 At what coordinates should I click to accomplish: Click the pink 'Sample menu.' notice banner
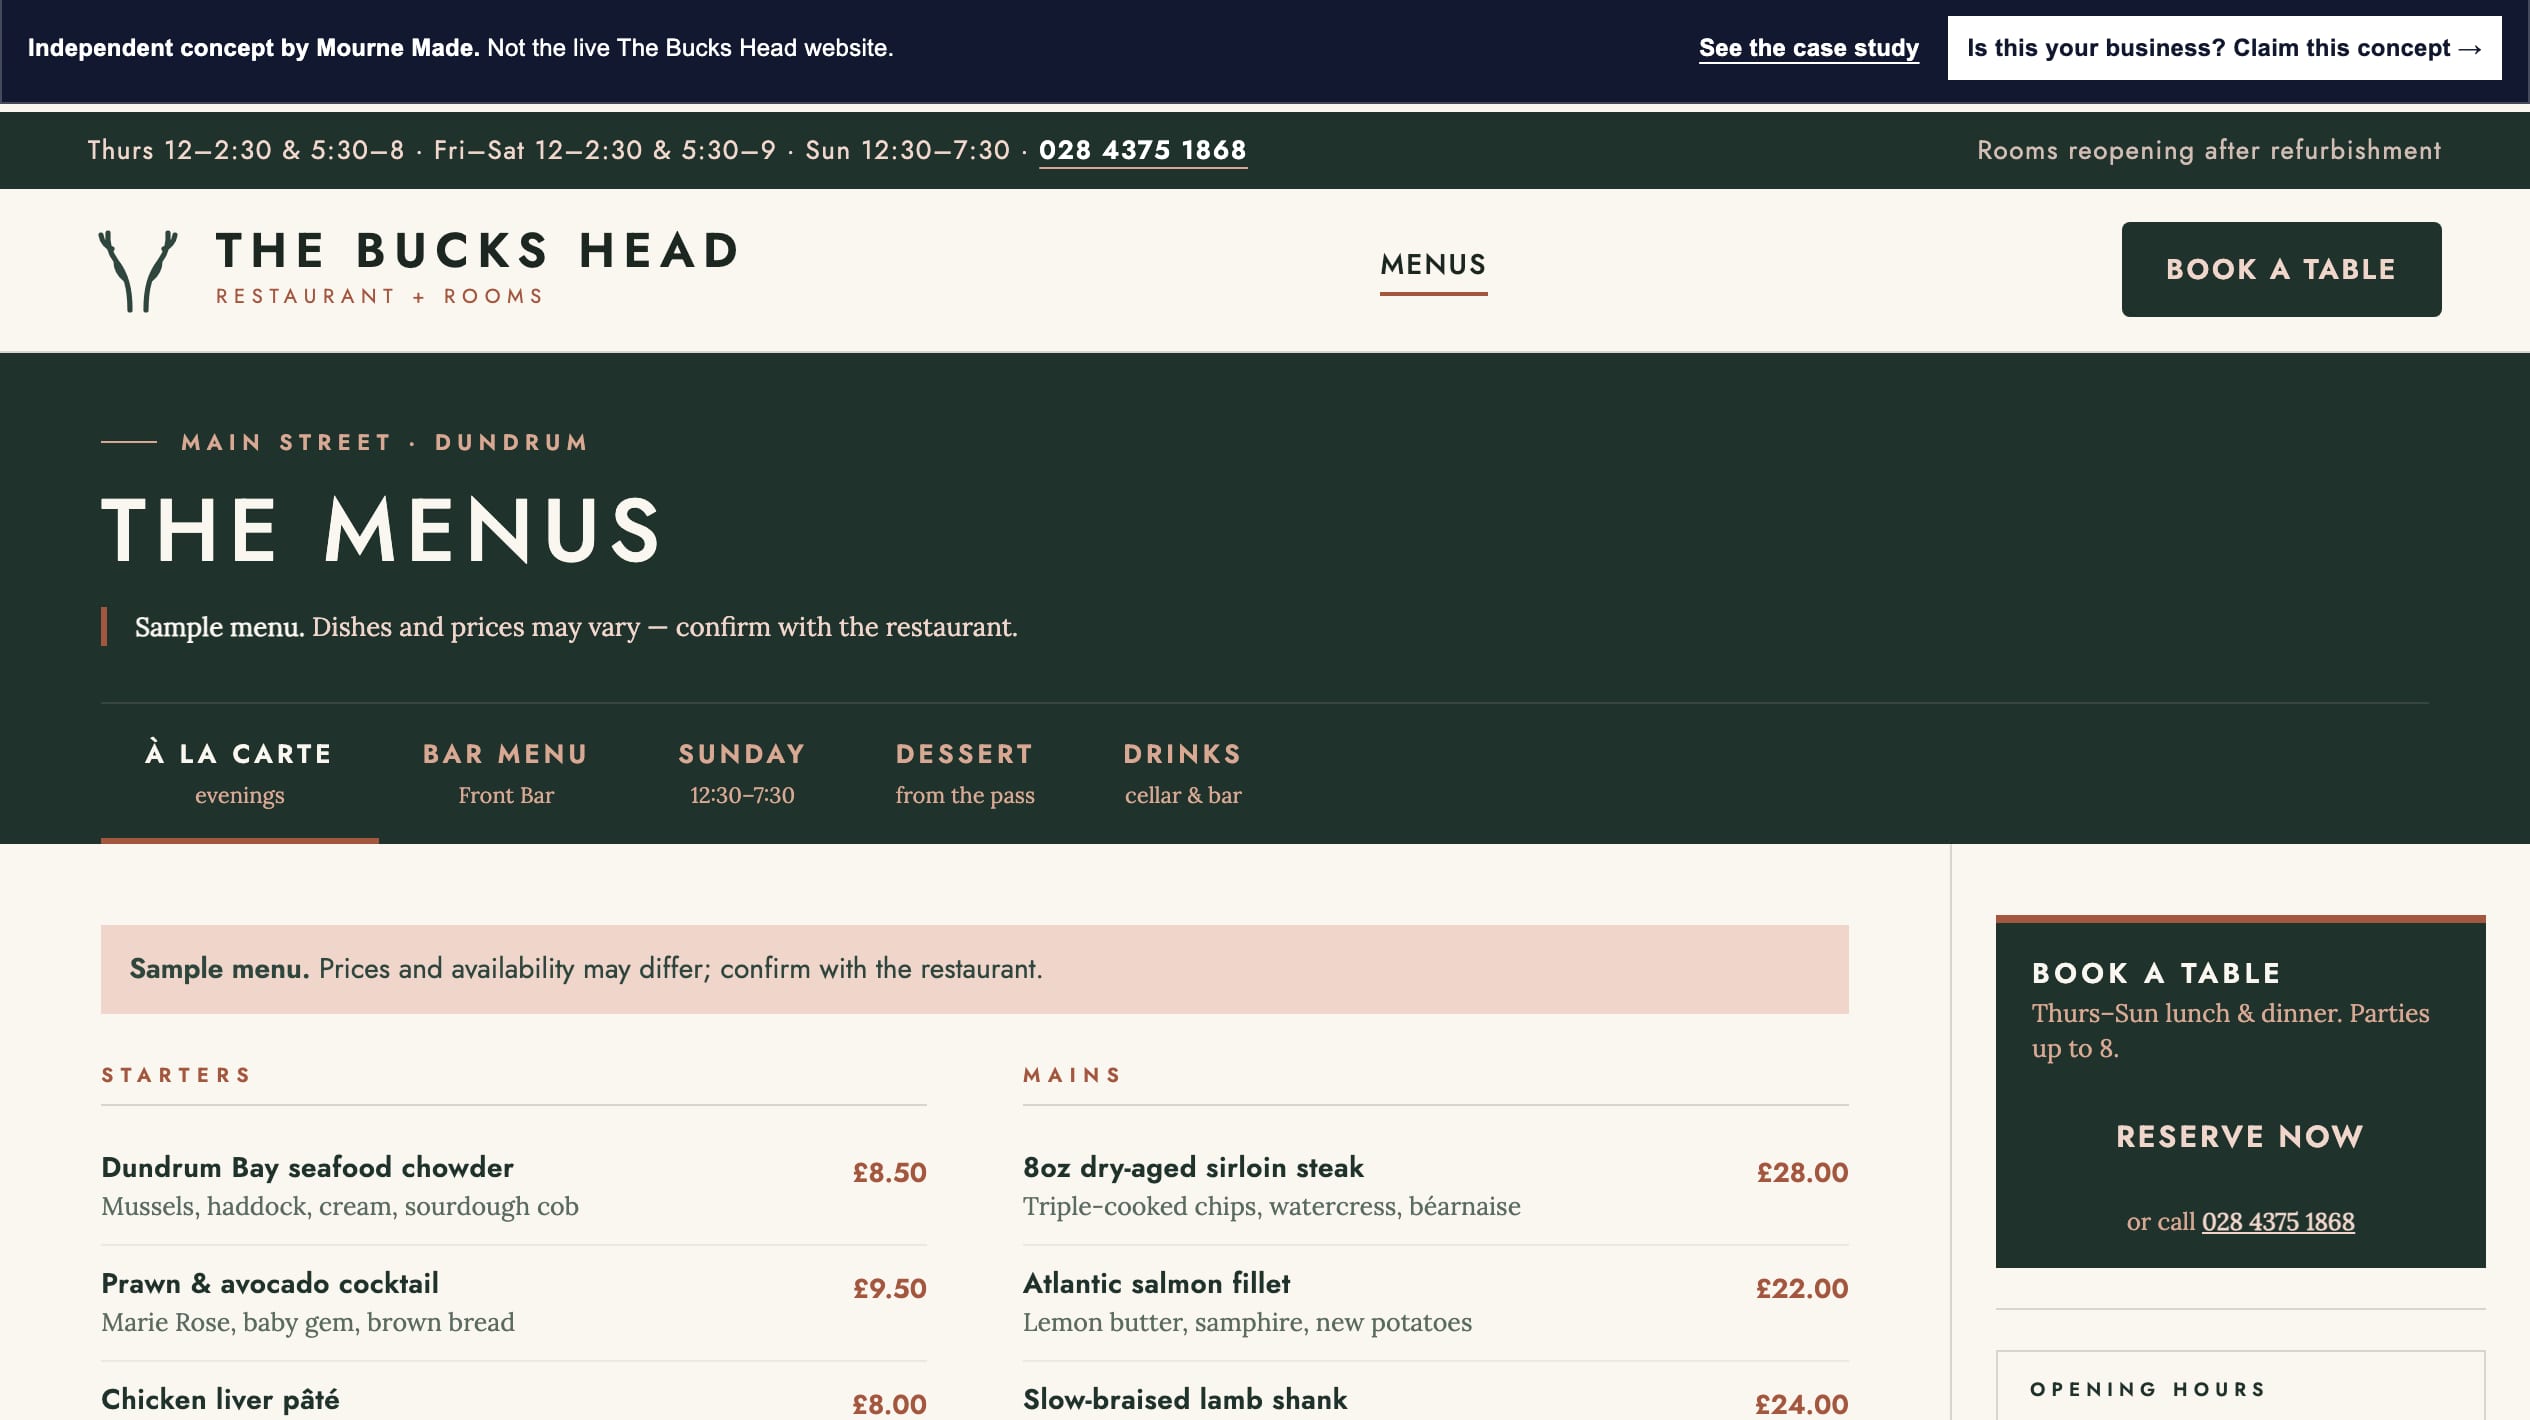[x=974, y=969]
